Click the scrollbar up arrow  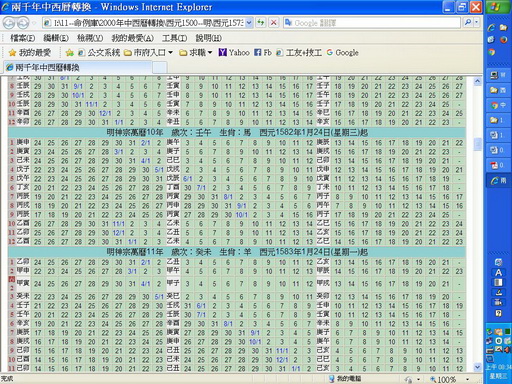click(x=477, y=81)
